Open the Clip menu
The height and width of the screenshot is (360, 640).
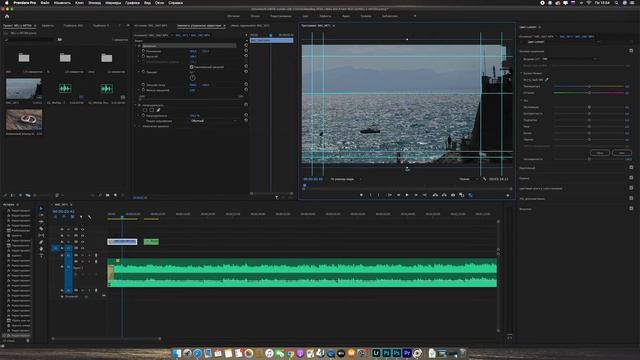[79, 3]
